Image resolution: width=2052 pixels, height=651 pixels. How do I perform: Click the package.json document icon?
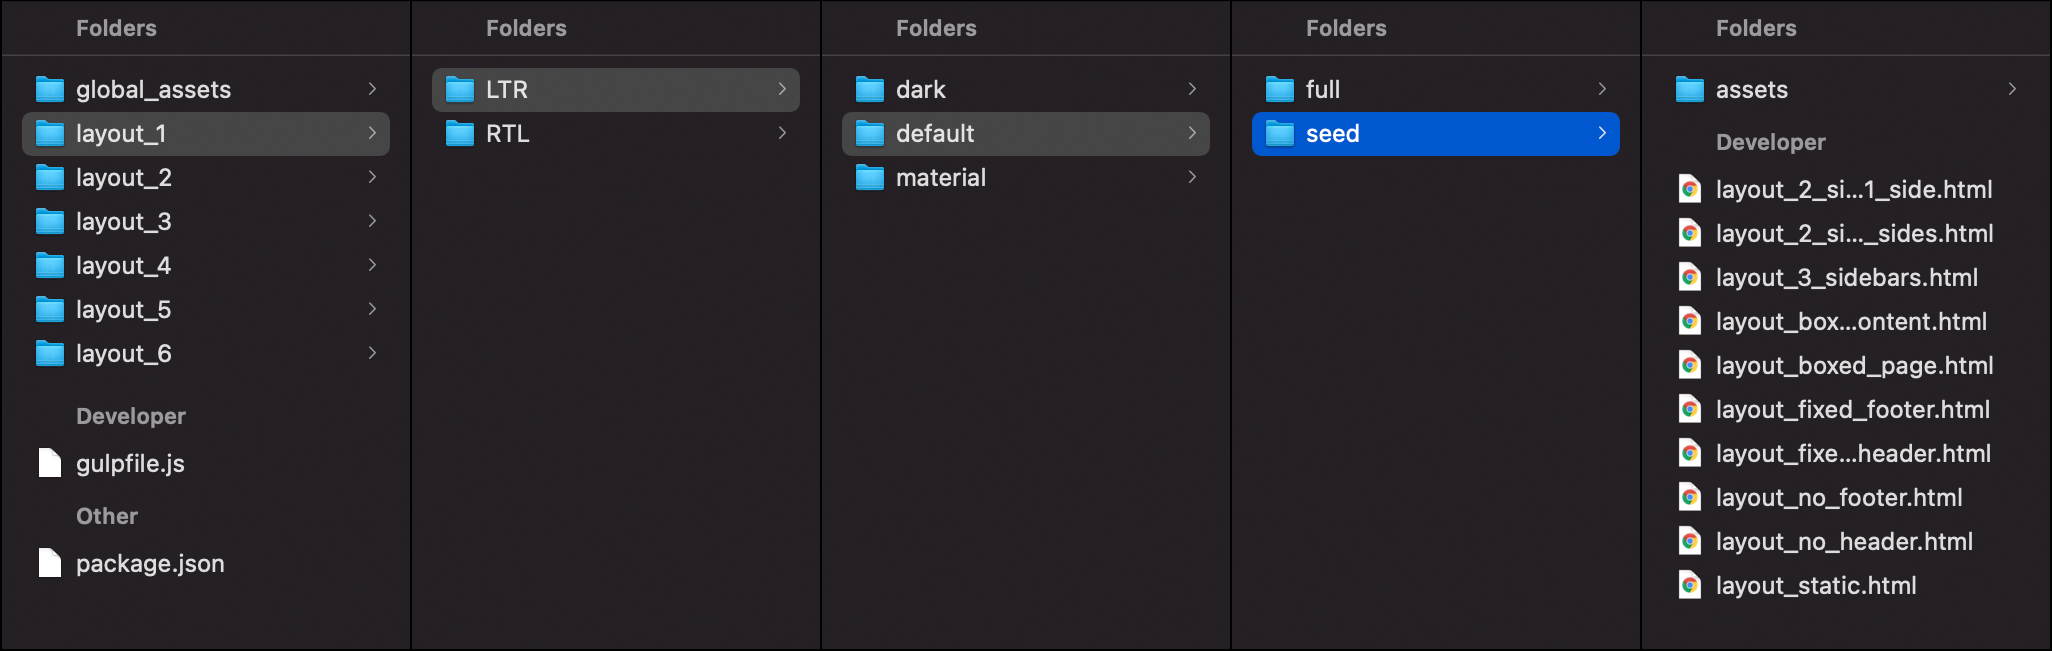[50, 563]
